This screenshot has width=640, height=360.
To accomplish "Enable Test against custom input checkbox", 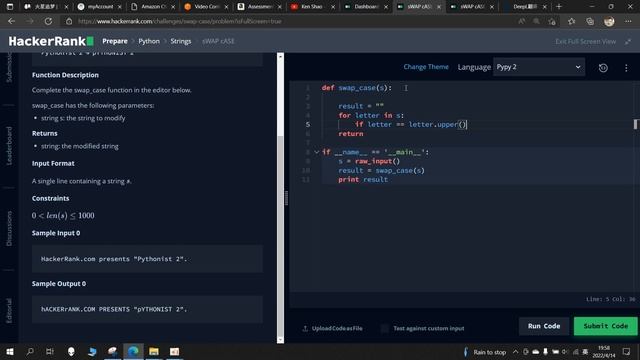I will 384,328.
